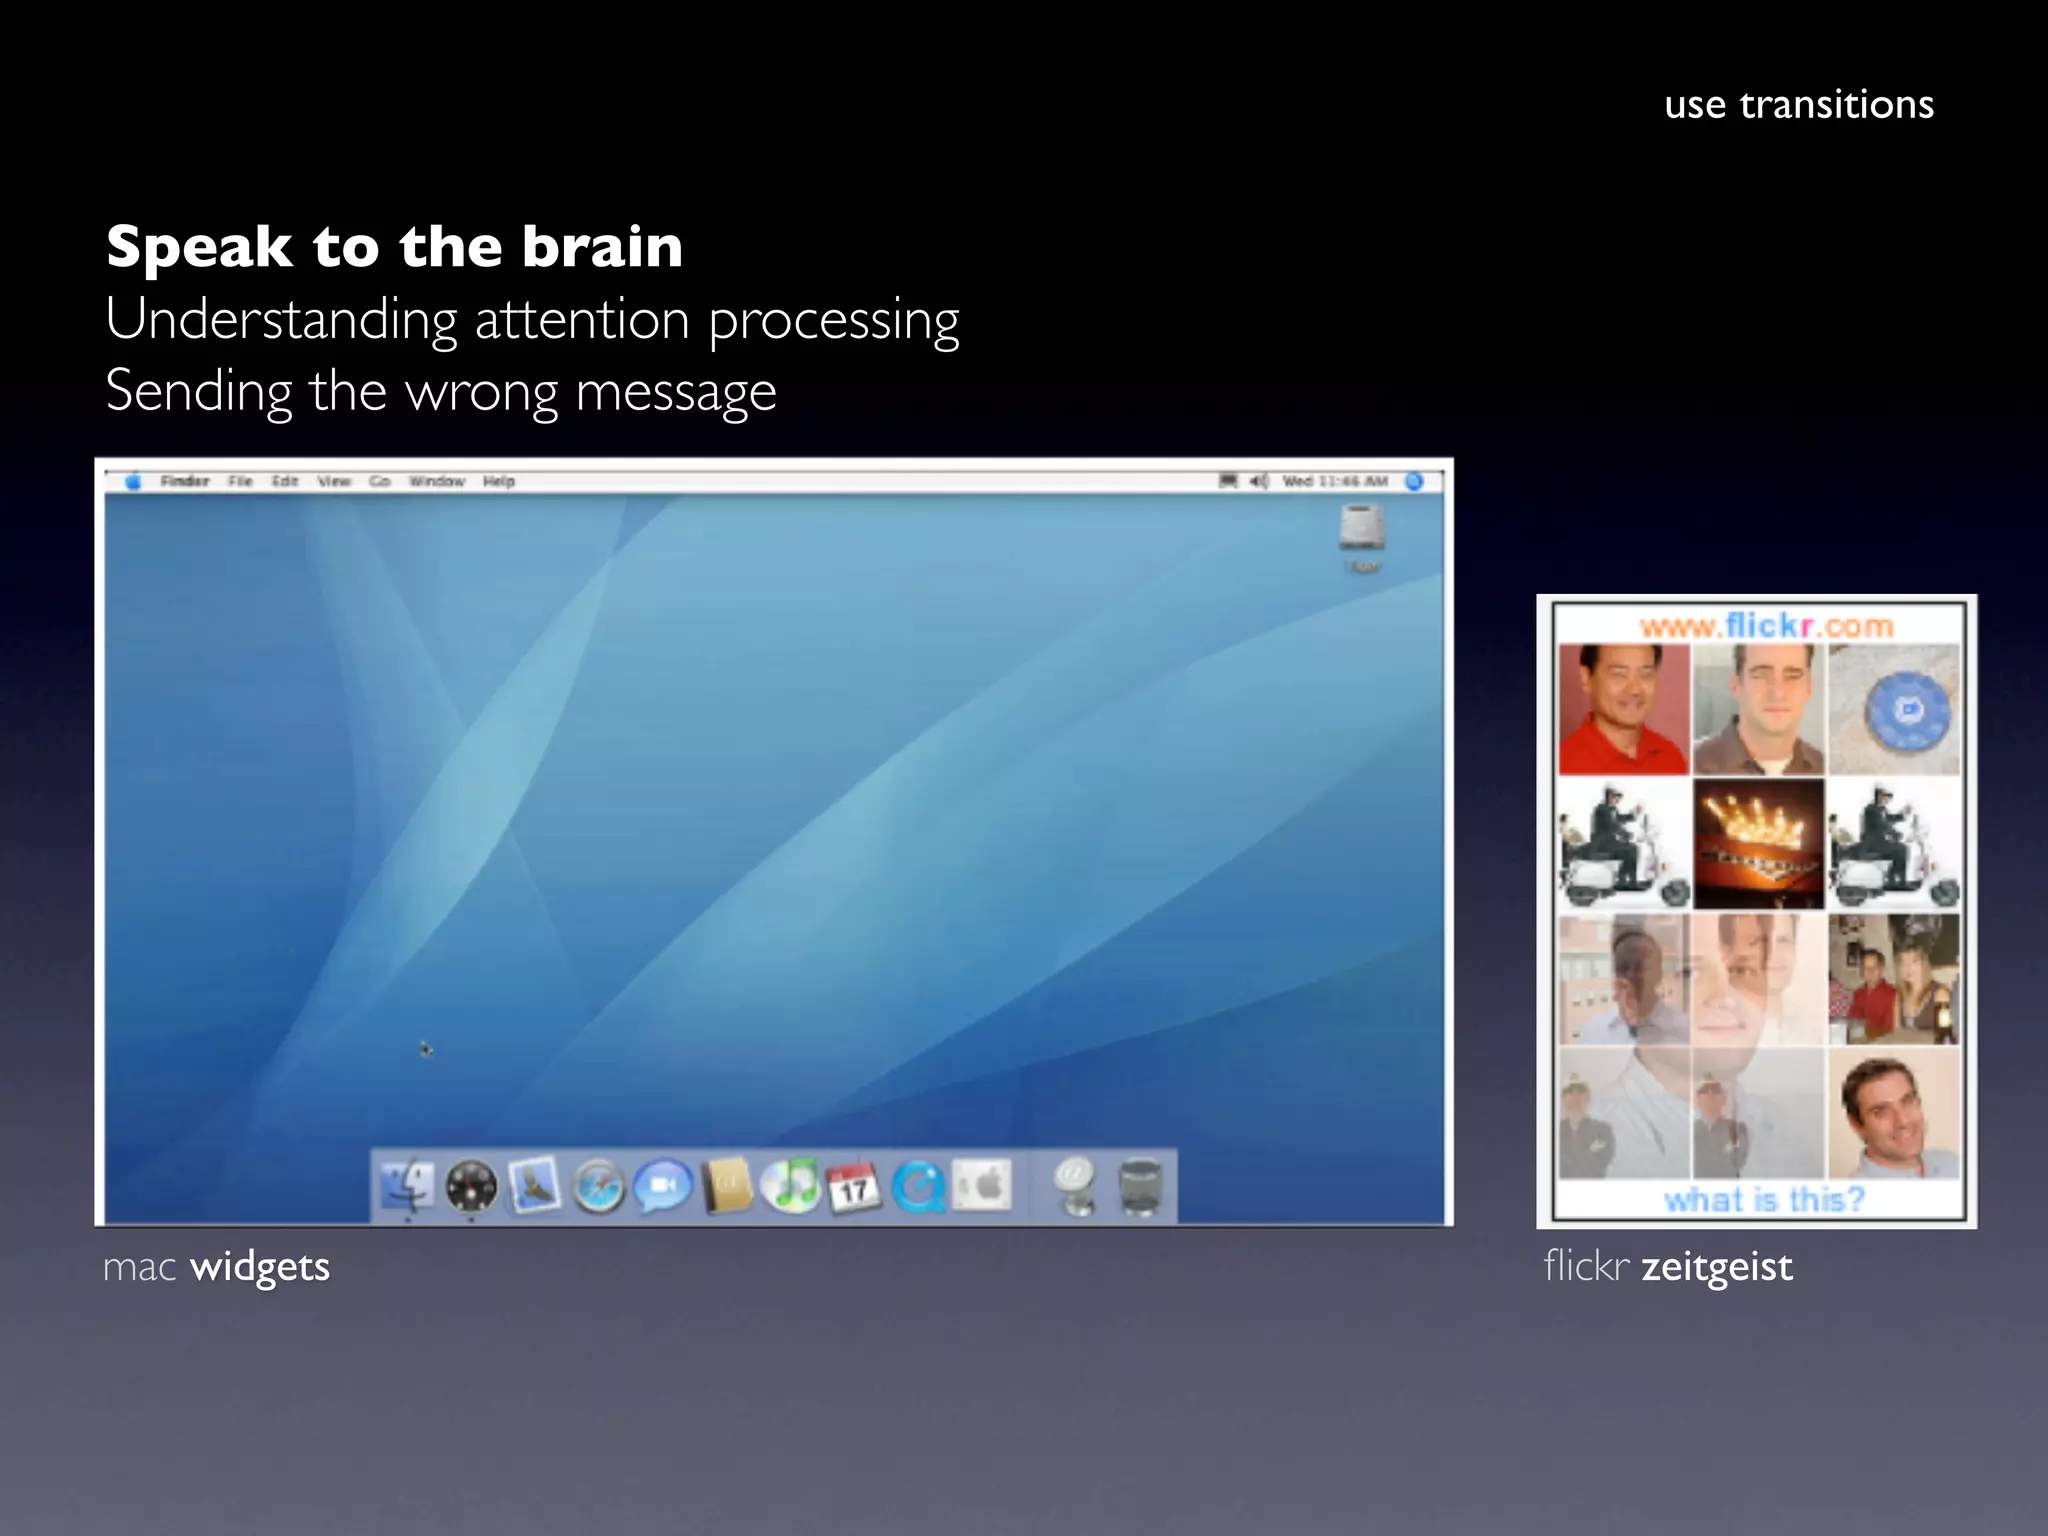
Task: Click the volume icon in menu bar
Action: [x=1259, y=481]
